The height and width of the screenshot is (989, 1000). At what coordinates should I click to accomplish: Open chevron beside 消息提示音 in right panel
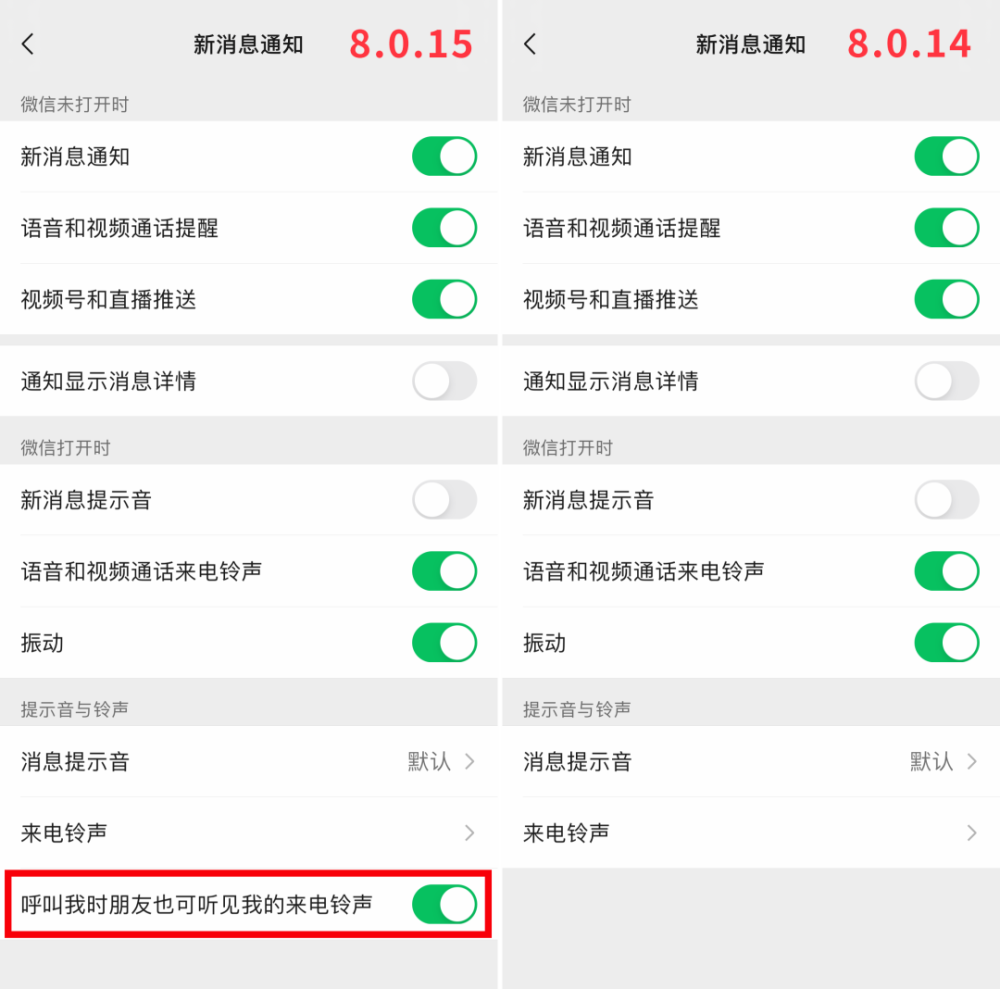coord(972,761)
